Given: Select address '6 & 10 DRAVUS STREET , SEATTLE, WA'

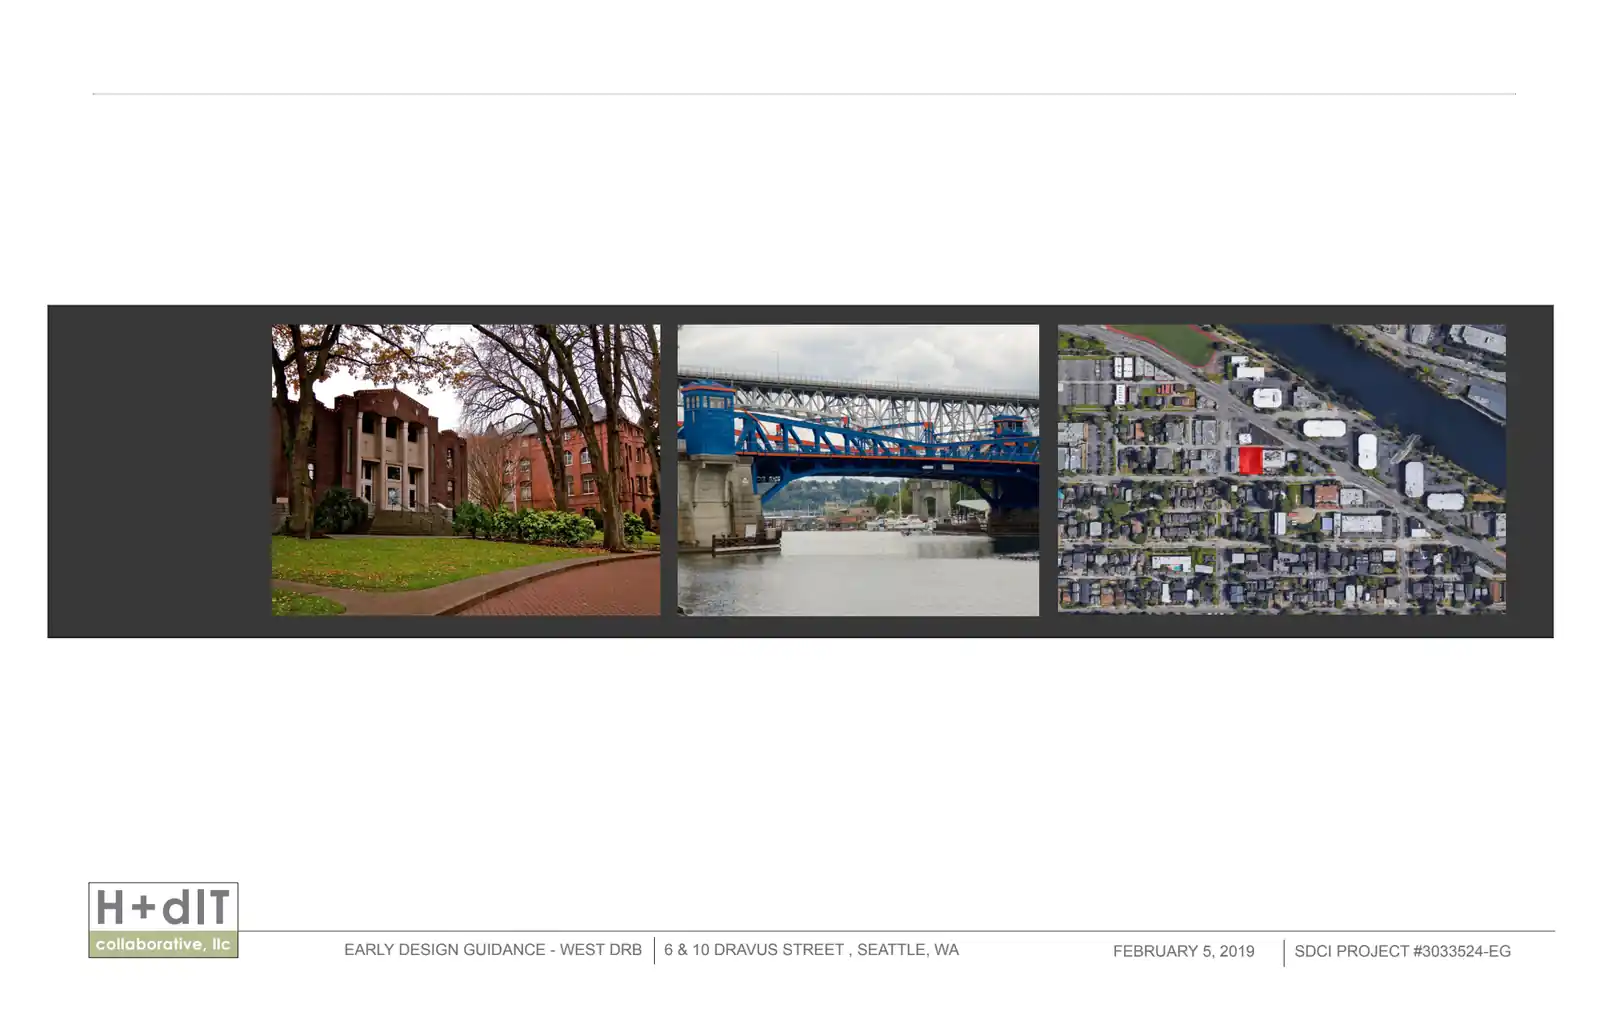Looking at the screenshot, I should [811, 950].
